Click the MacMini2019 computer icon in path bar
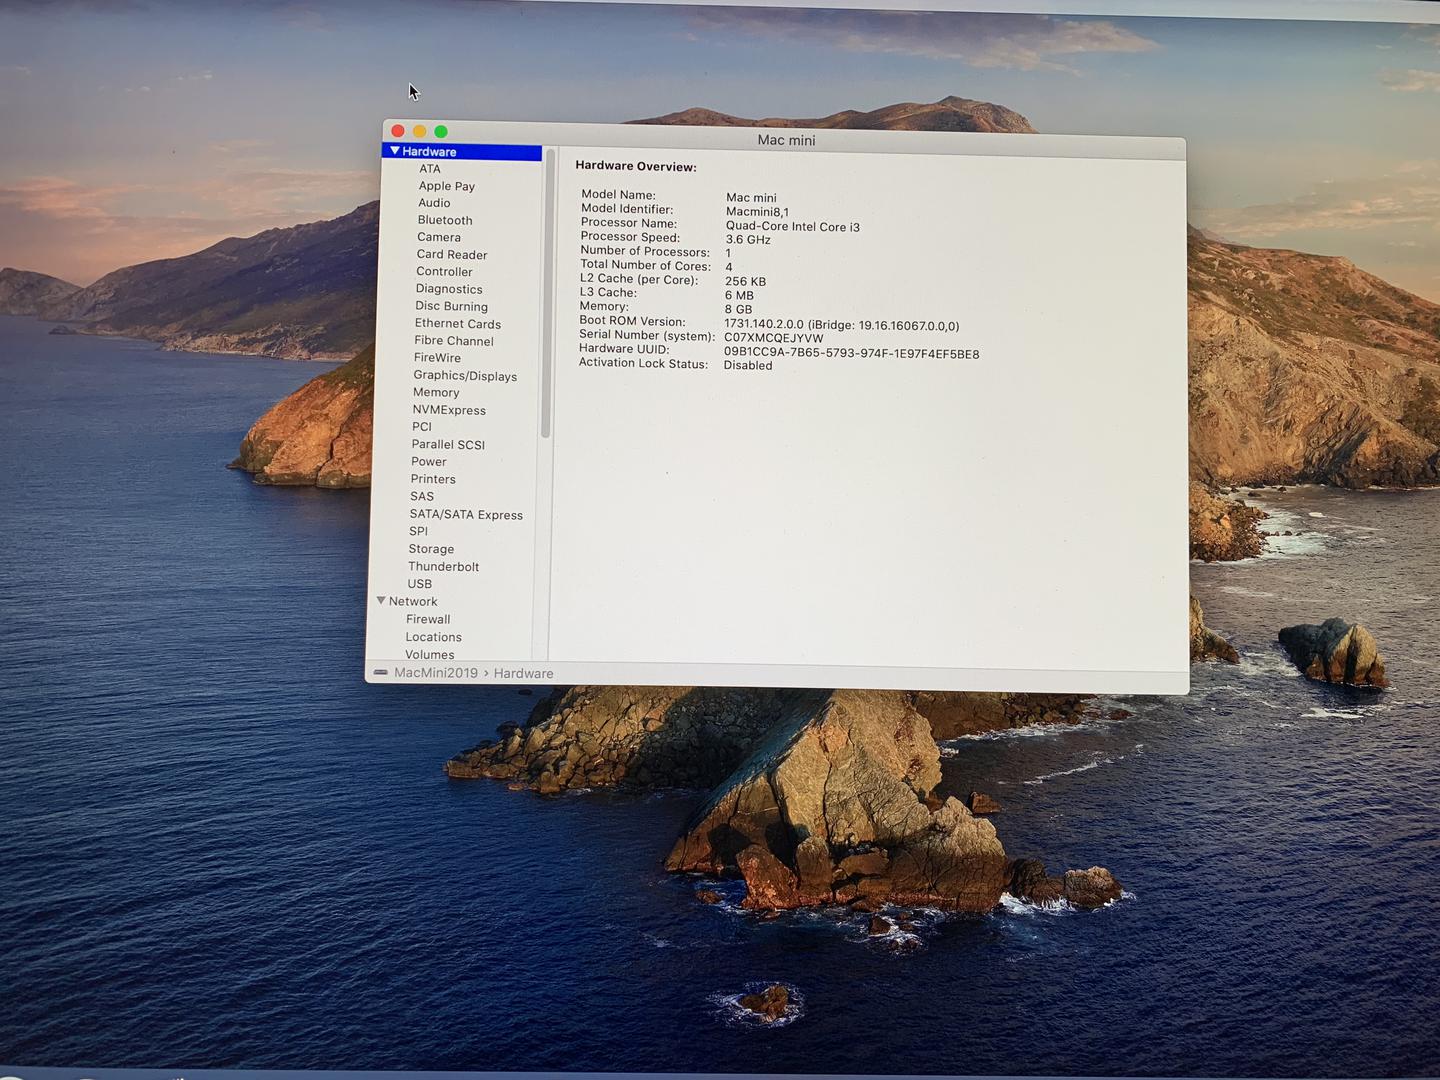Image resolution: width=1440 pixels, height=1080 pixels. point(380,673)
